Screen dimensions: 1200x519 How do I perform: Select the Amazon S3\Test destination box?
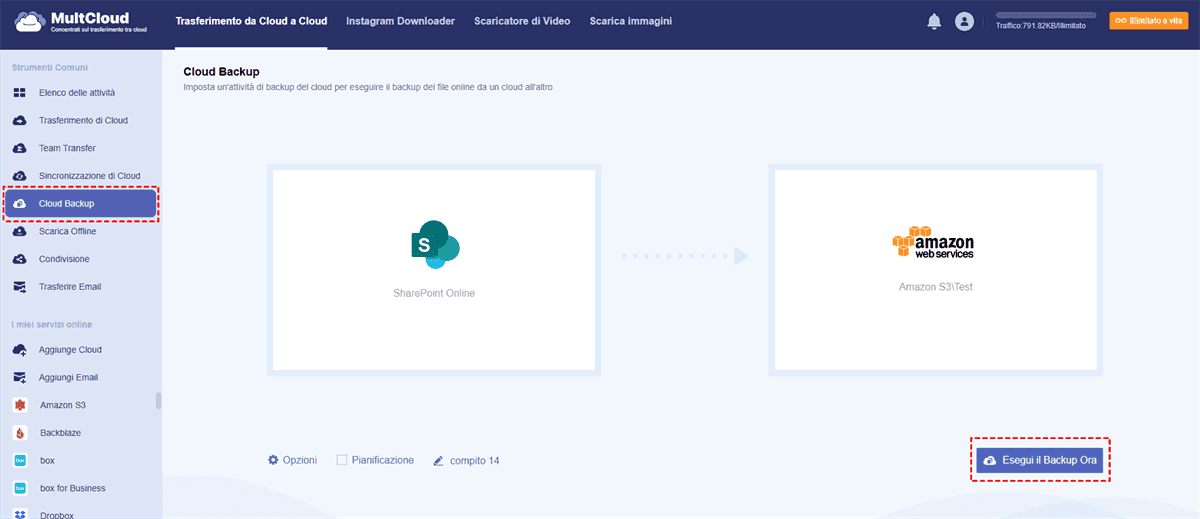(935, 270)
